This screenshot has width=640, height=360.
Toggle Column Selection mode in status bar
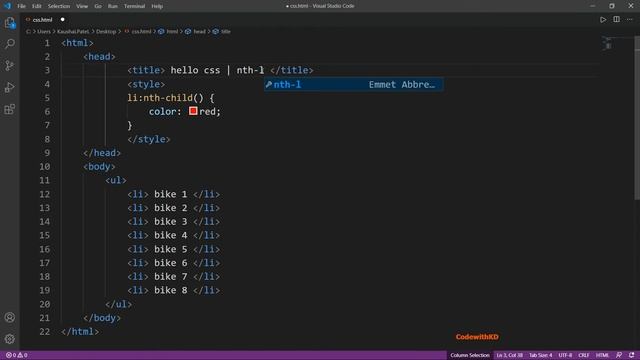click(x=470, y=355)
